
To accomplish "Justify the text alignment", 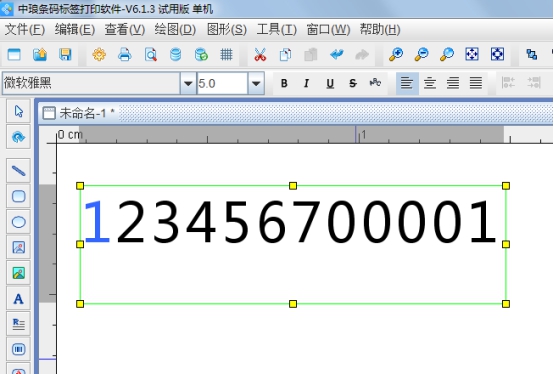I will tap(476, 83).
